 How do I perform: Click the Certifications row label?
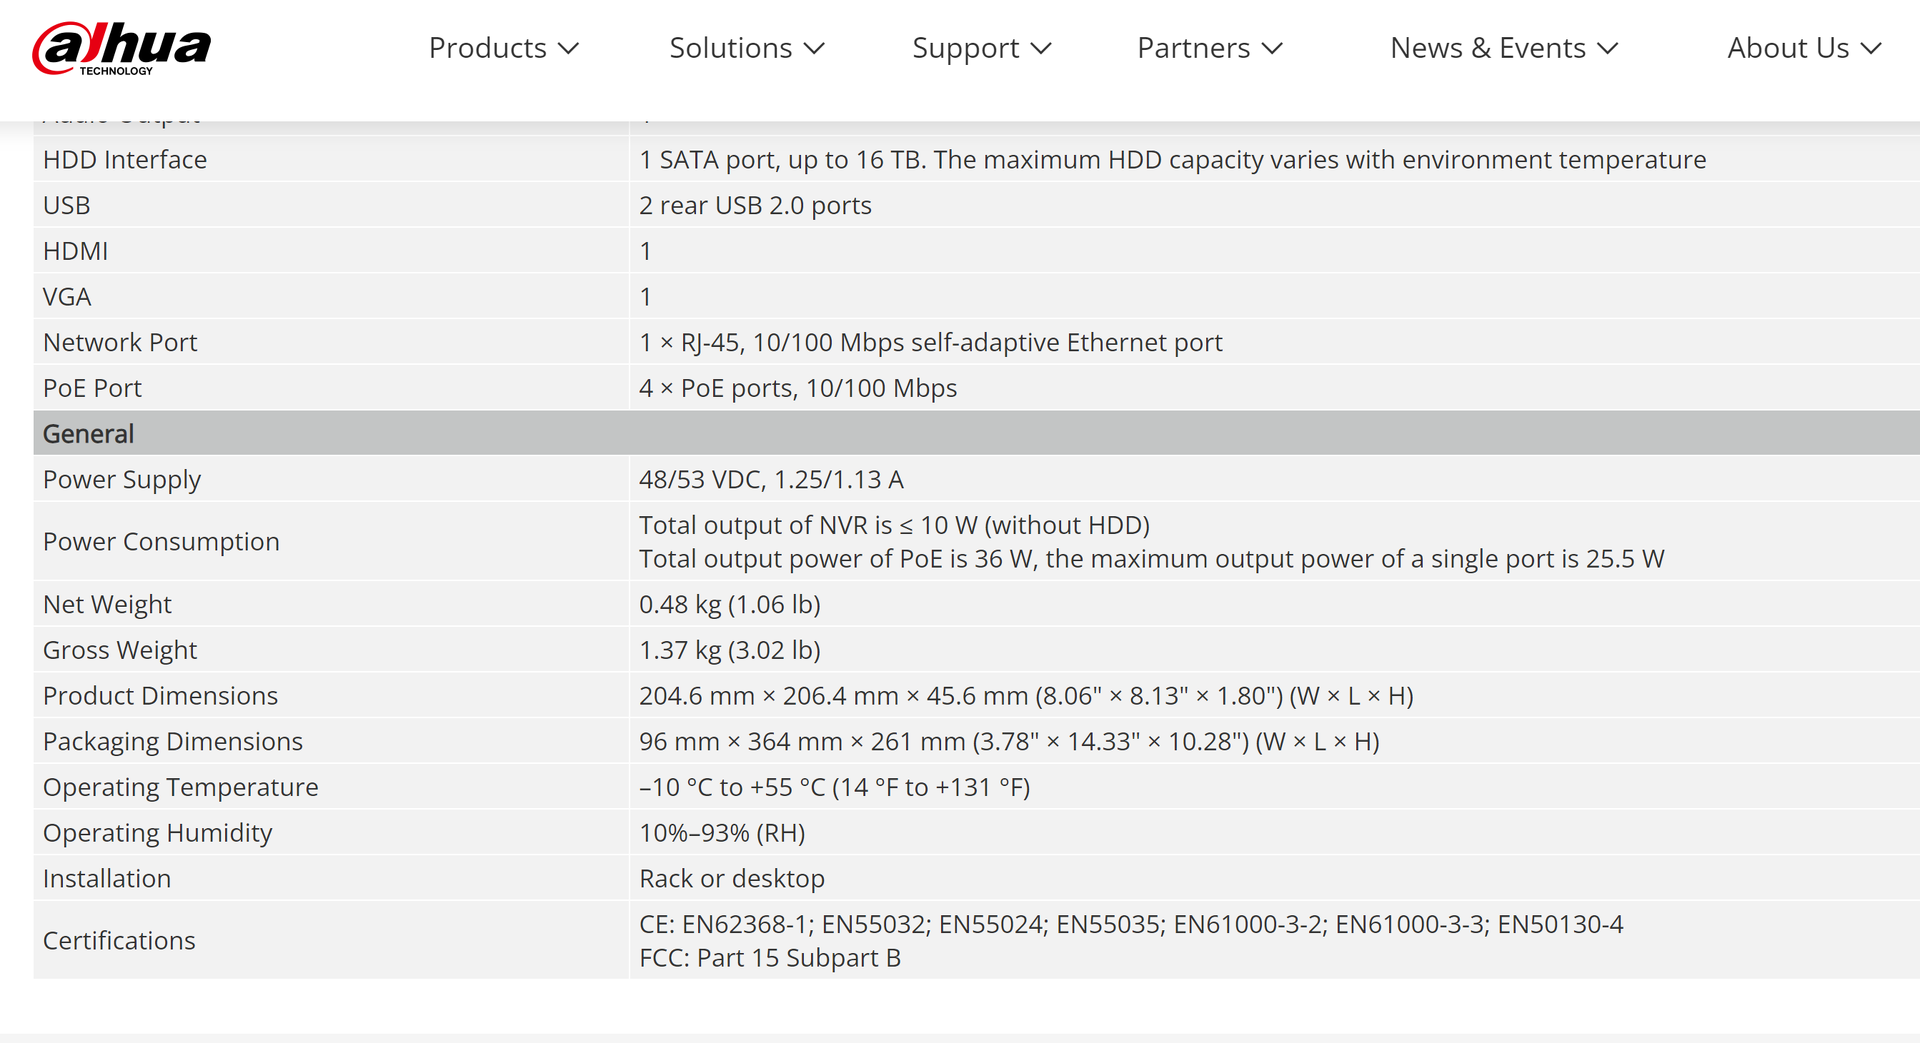119,941
